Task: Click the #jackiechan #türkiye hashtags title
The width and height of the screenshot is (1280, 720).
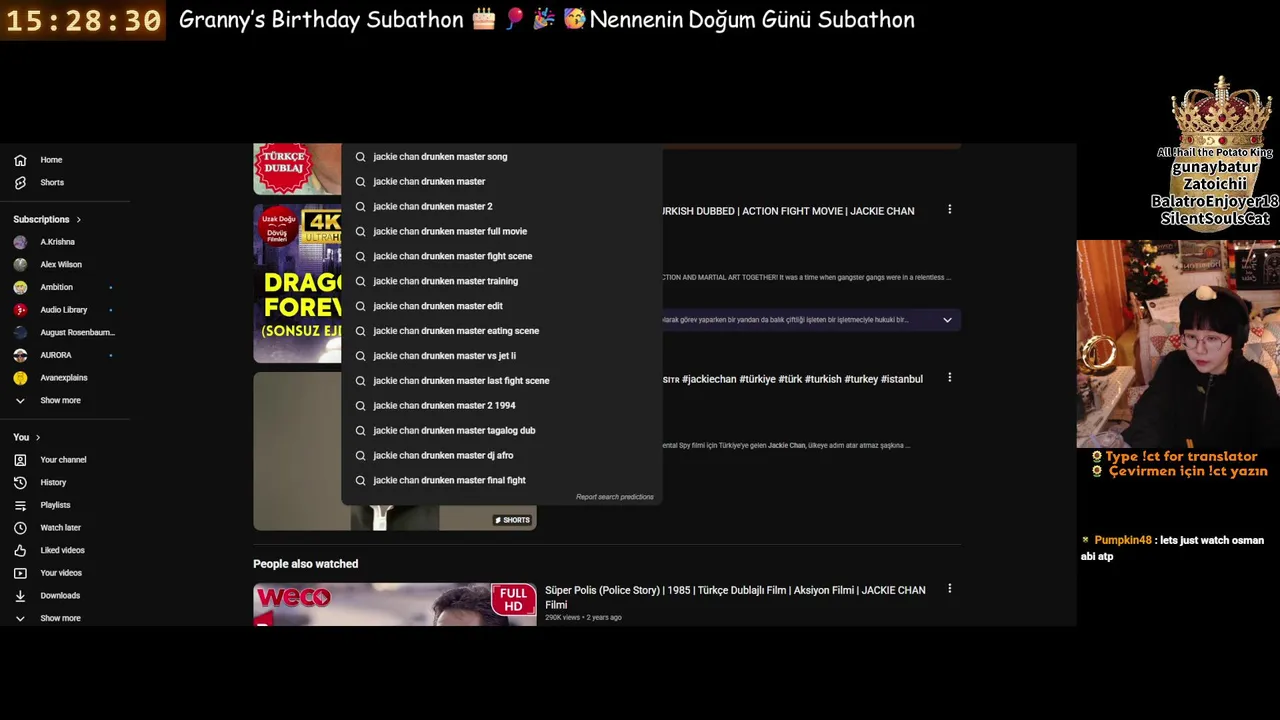Action: point(792,379)
